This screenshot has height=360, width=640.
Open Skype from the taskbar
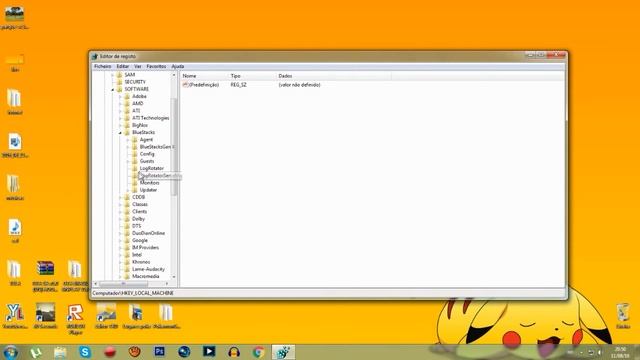point(85,352)
